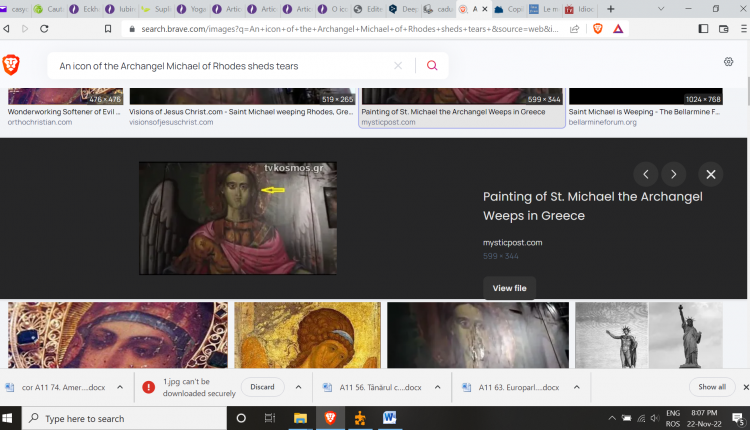Viewport: 750px width, 430px height.
Task: Discard the insecure 1.jpg download
Action: click(x=262, y=387)
